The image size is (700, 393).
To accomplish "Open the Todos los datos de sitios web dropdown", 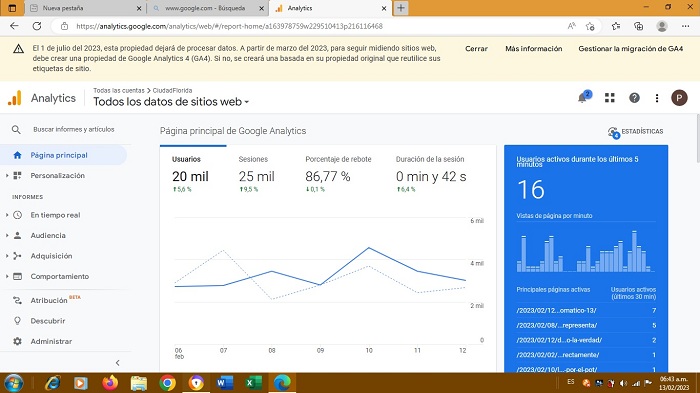I will tap(171, 102).
